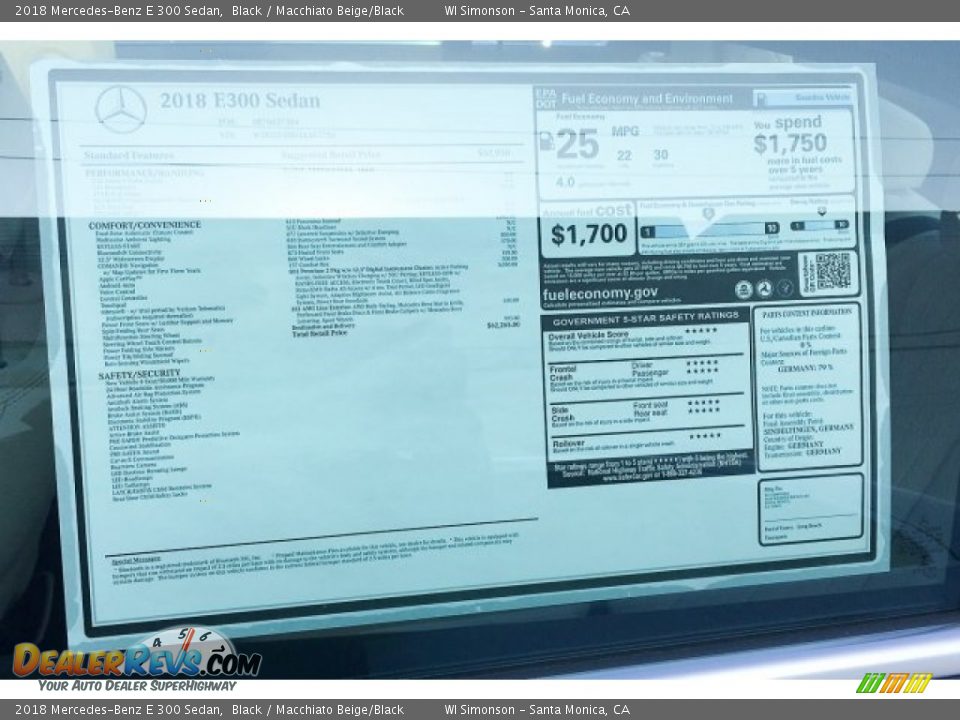This screenshot has width=960, height=720.
Task: Click the top caption 2018 Mercedes-Benz E 300 Sedan
Action: (118, 10)
